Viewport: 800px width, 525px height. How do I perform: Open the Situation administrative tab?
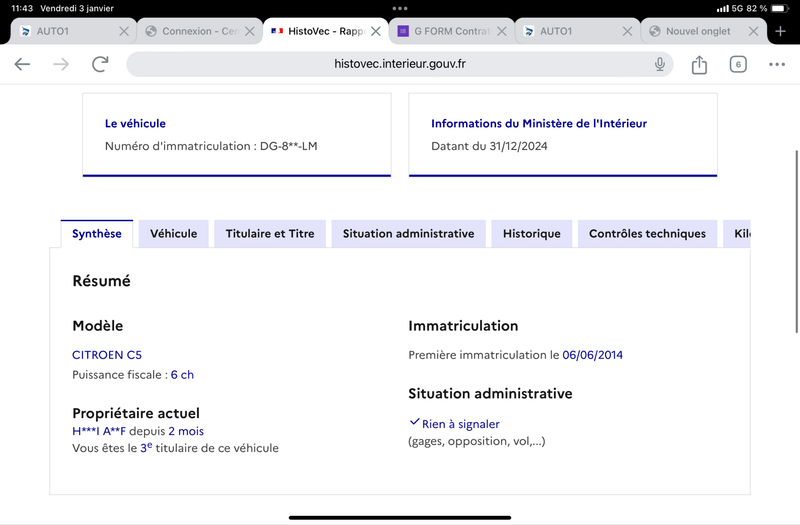(x=408, y=234)
